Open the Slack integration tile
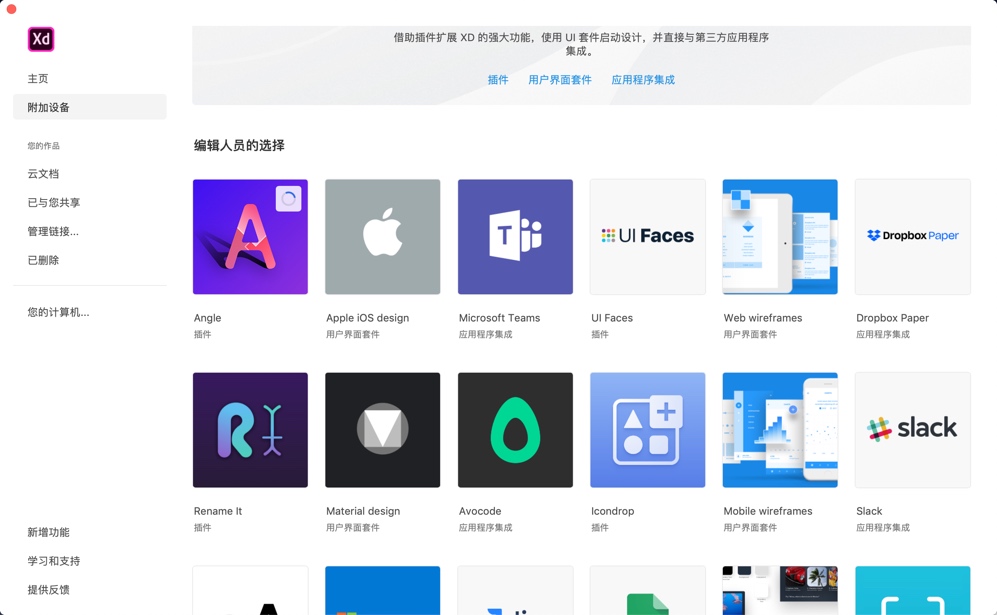997x615 pixels. [912, 429]
